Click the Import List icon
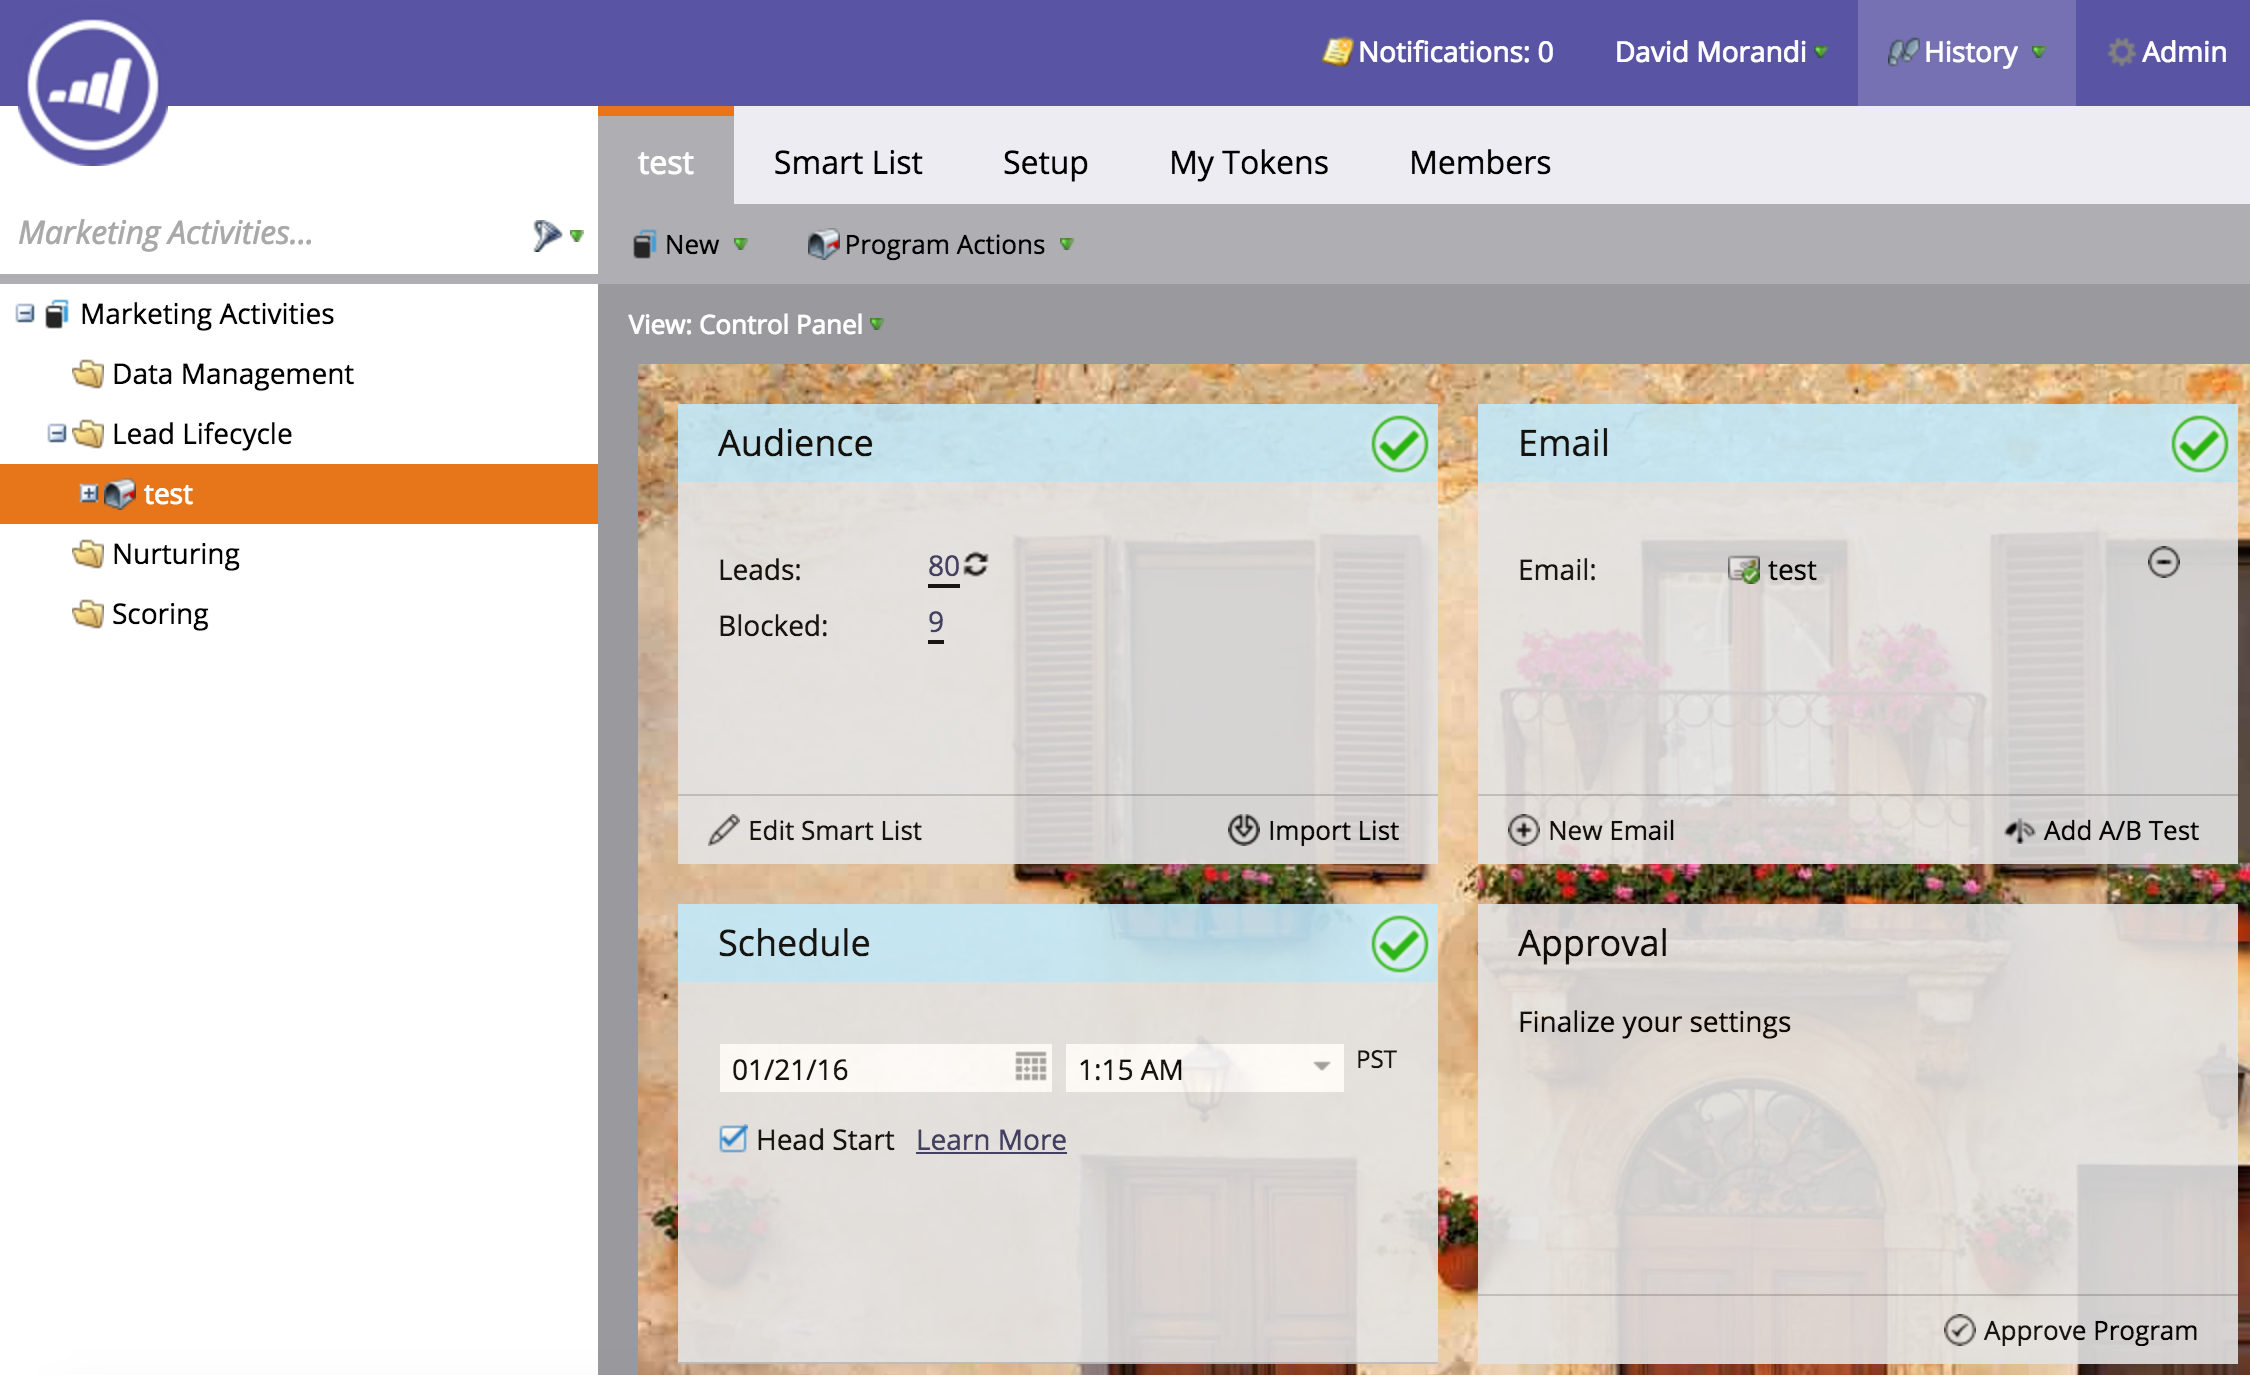 click(x=1243, y=830)
